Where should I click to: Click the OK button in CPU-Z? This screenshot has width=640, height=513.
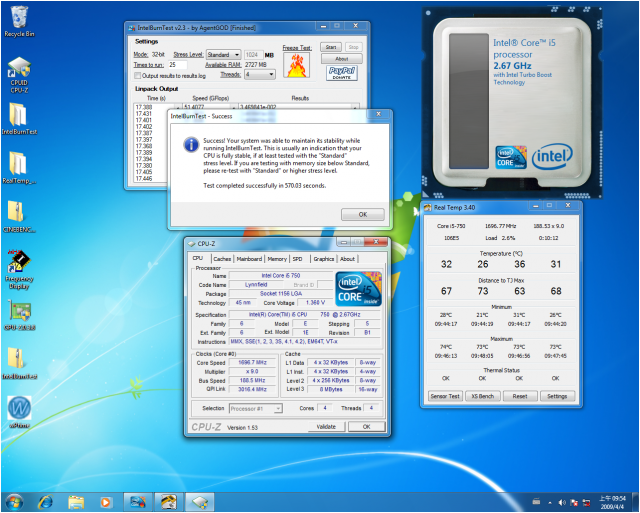tap(367, 427)
